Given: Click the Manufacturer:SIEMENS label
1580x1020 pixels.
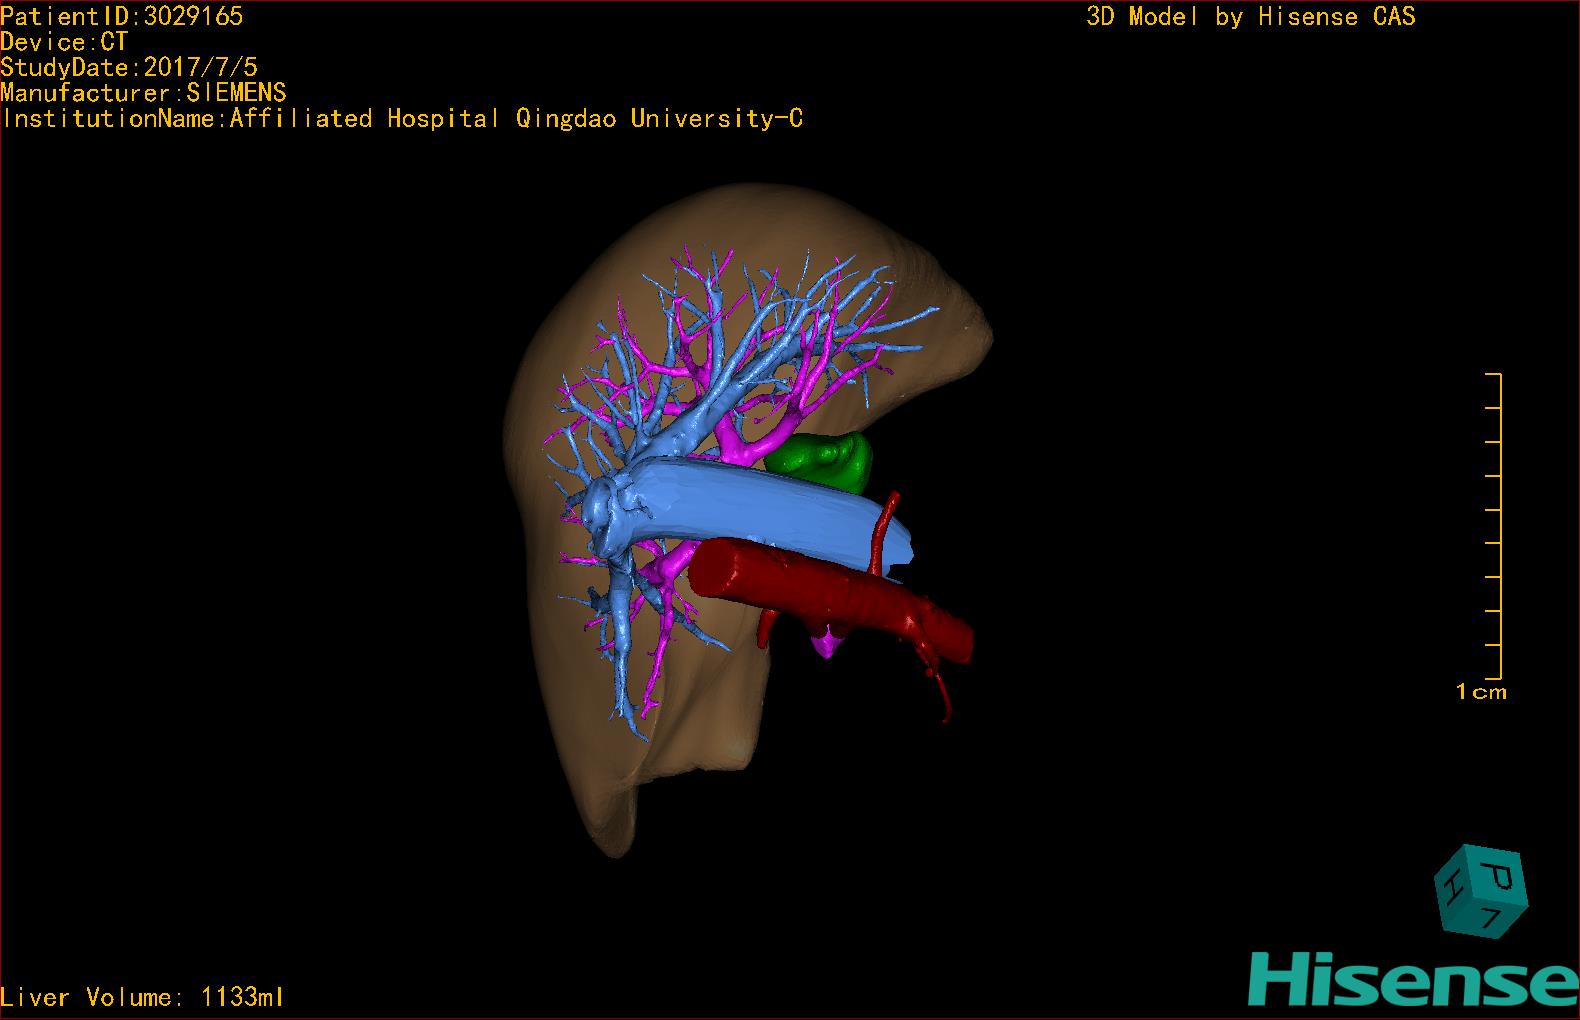Looking at the screenshot, I should 143,93.
